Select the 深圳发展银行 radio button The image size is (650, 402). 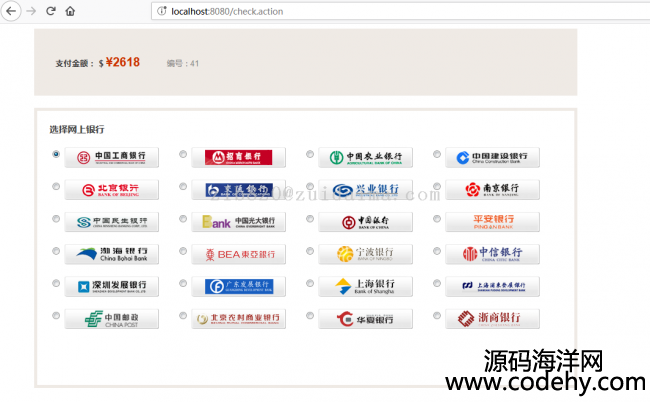(56, 283)
